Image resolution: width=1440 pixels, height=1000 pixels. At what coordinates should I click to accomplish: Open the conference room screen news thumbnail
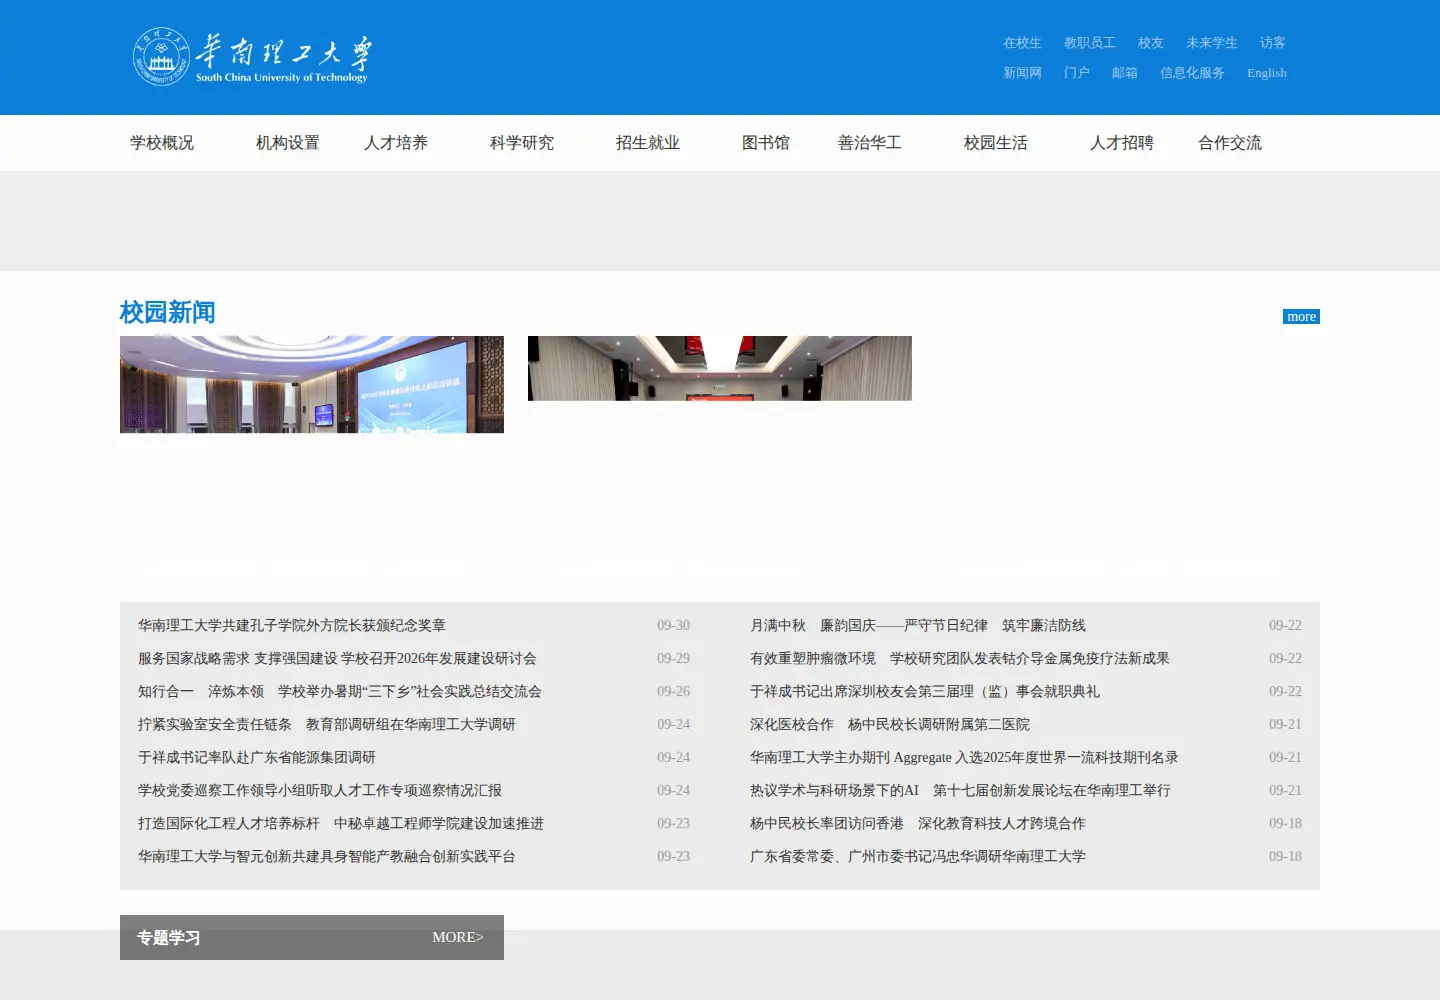[312, 384]
